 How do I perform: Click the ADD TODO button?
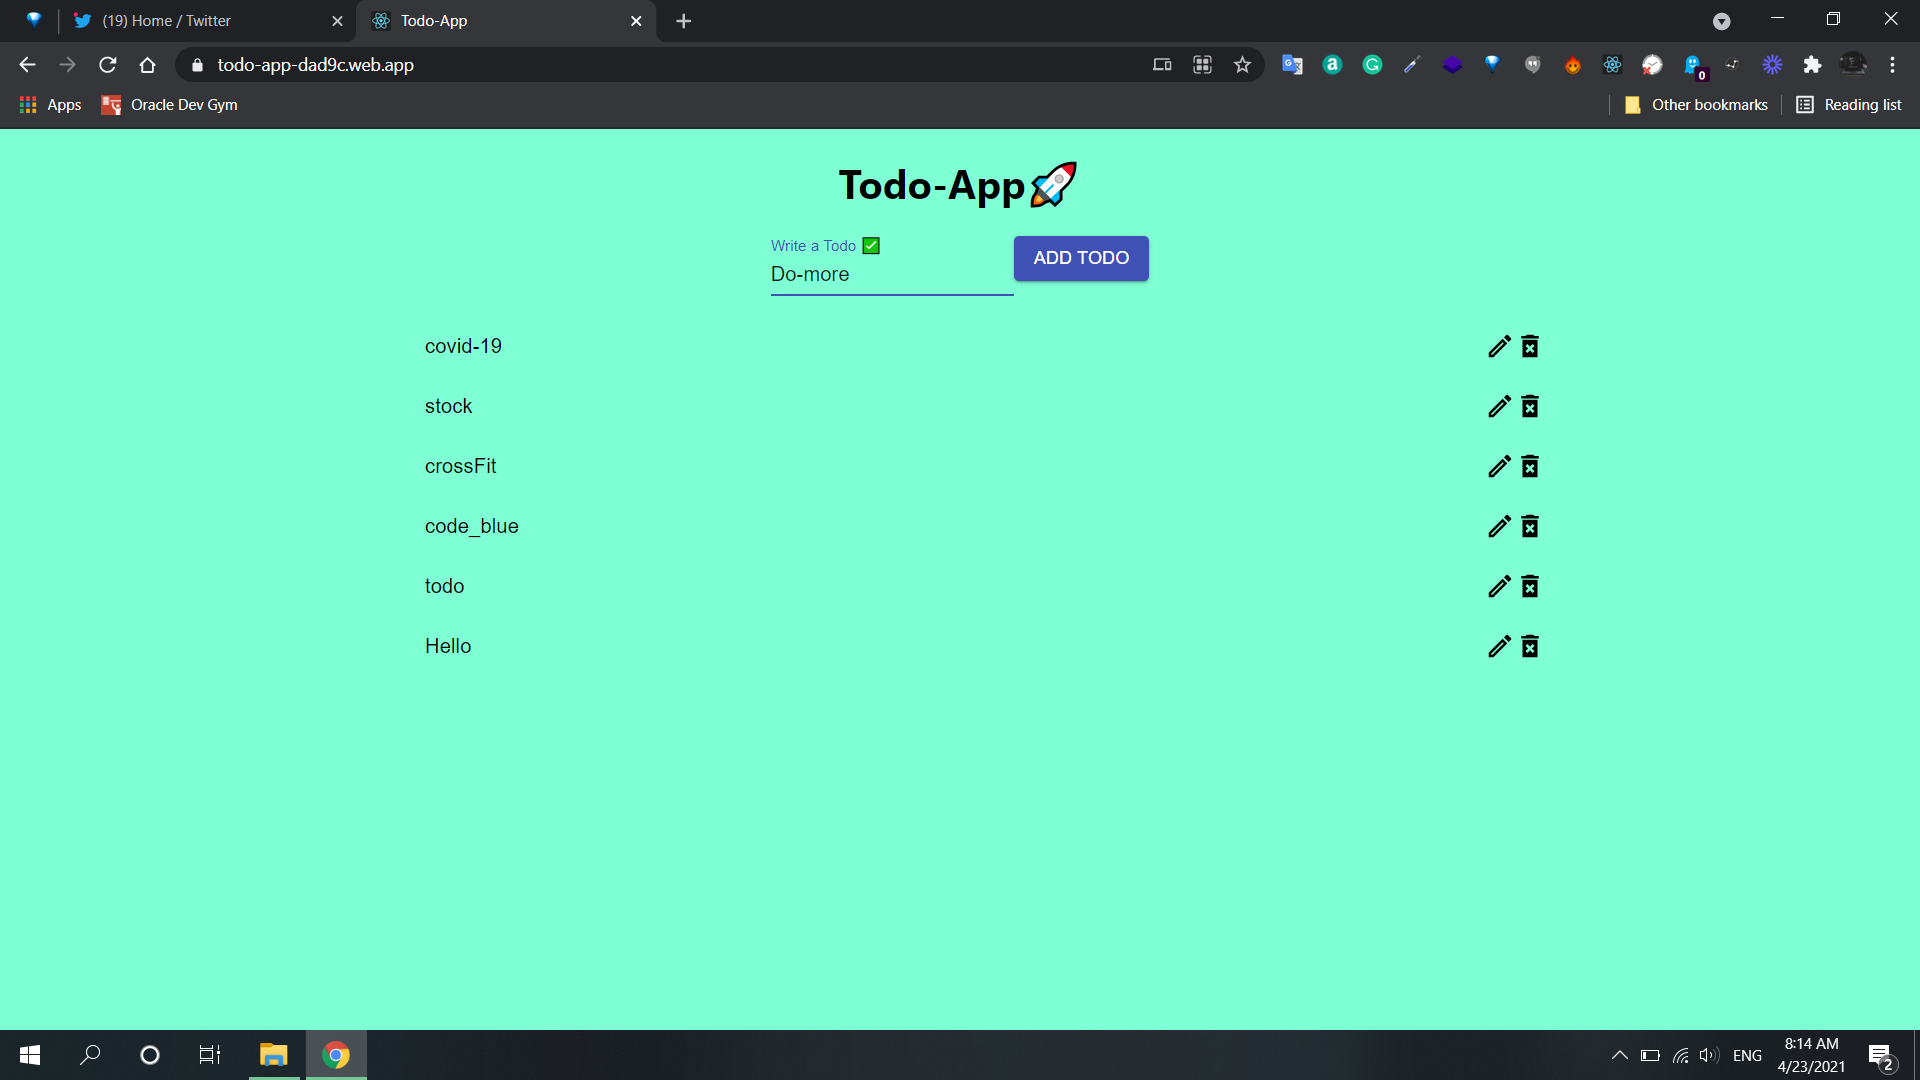pos(1080,258)
